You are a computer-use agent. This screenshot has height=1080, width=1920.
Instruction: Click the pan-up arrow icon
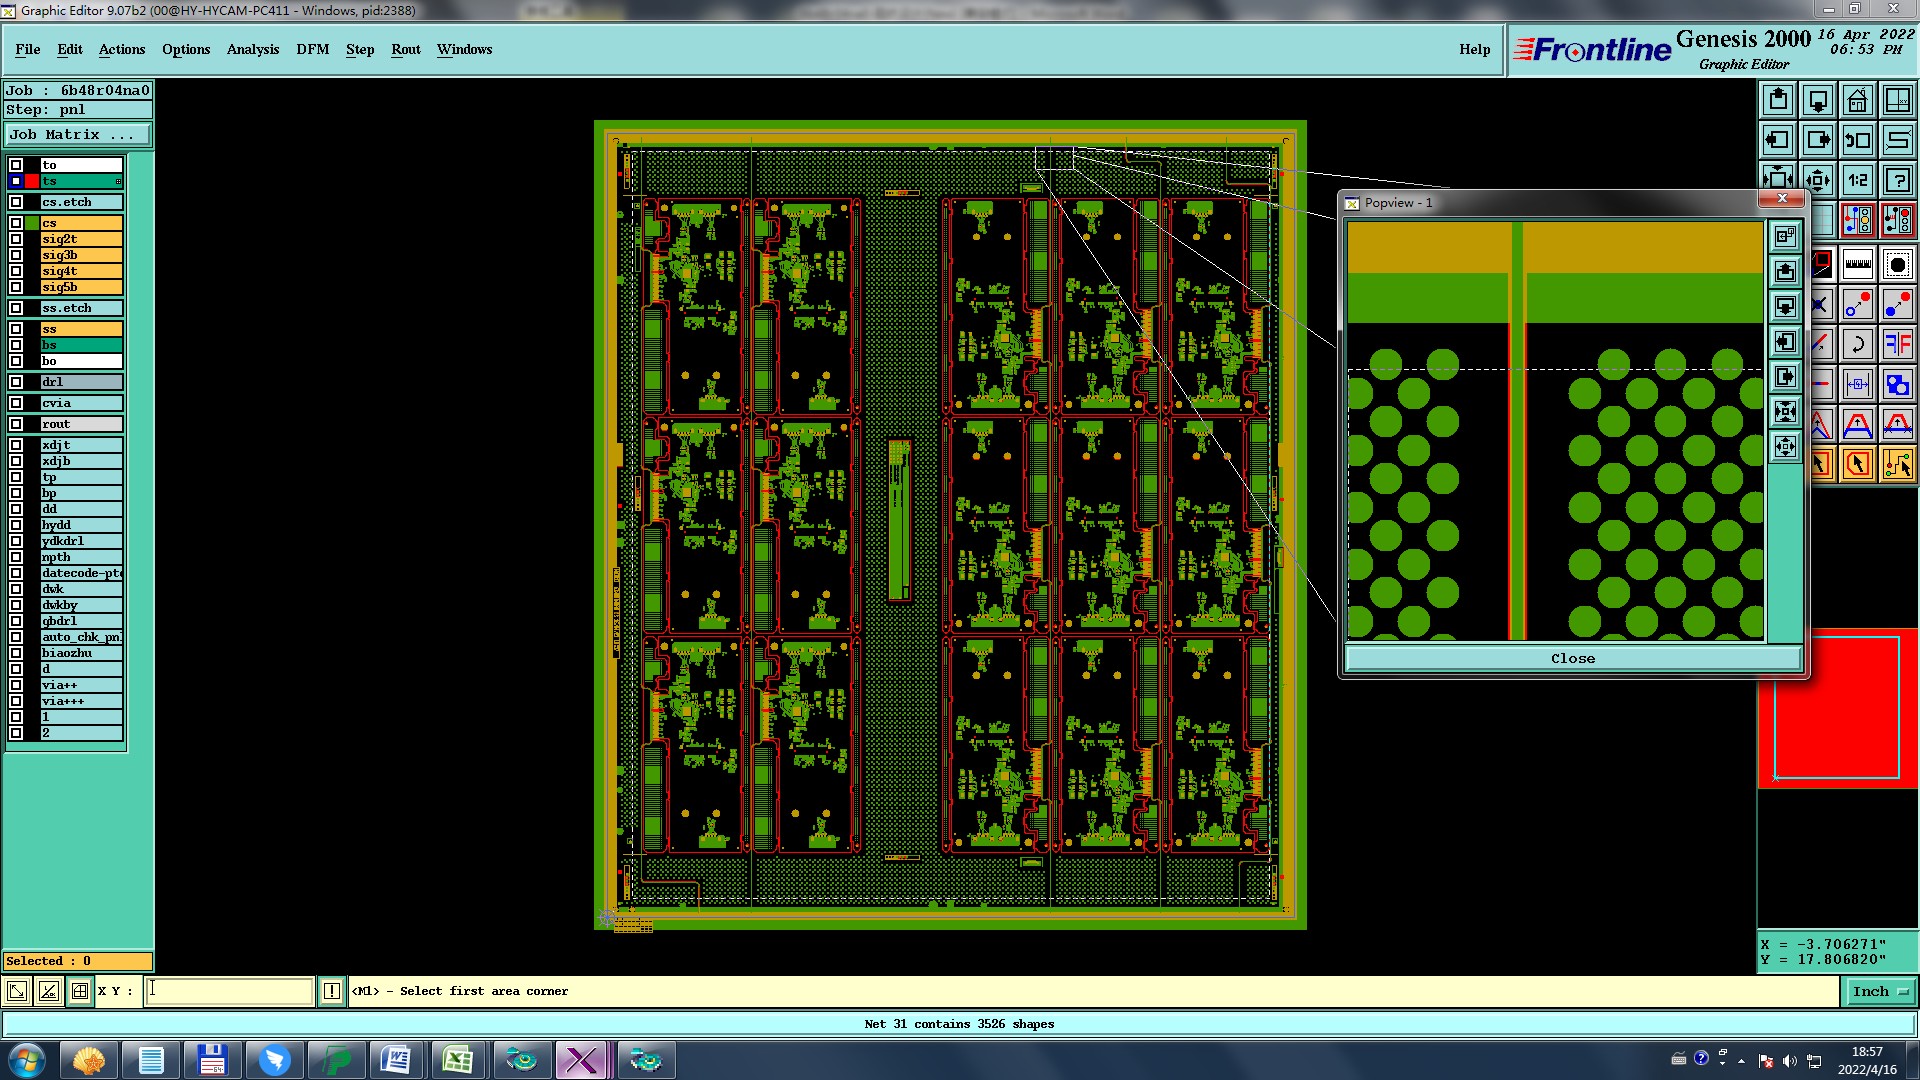click(x=1778, y=100)
